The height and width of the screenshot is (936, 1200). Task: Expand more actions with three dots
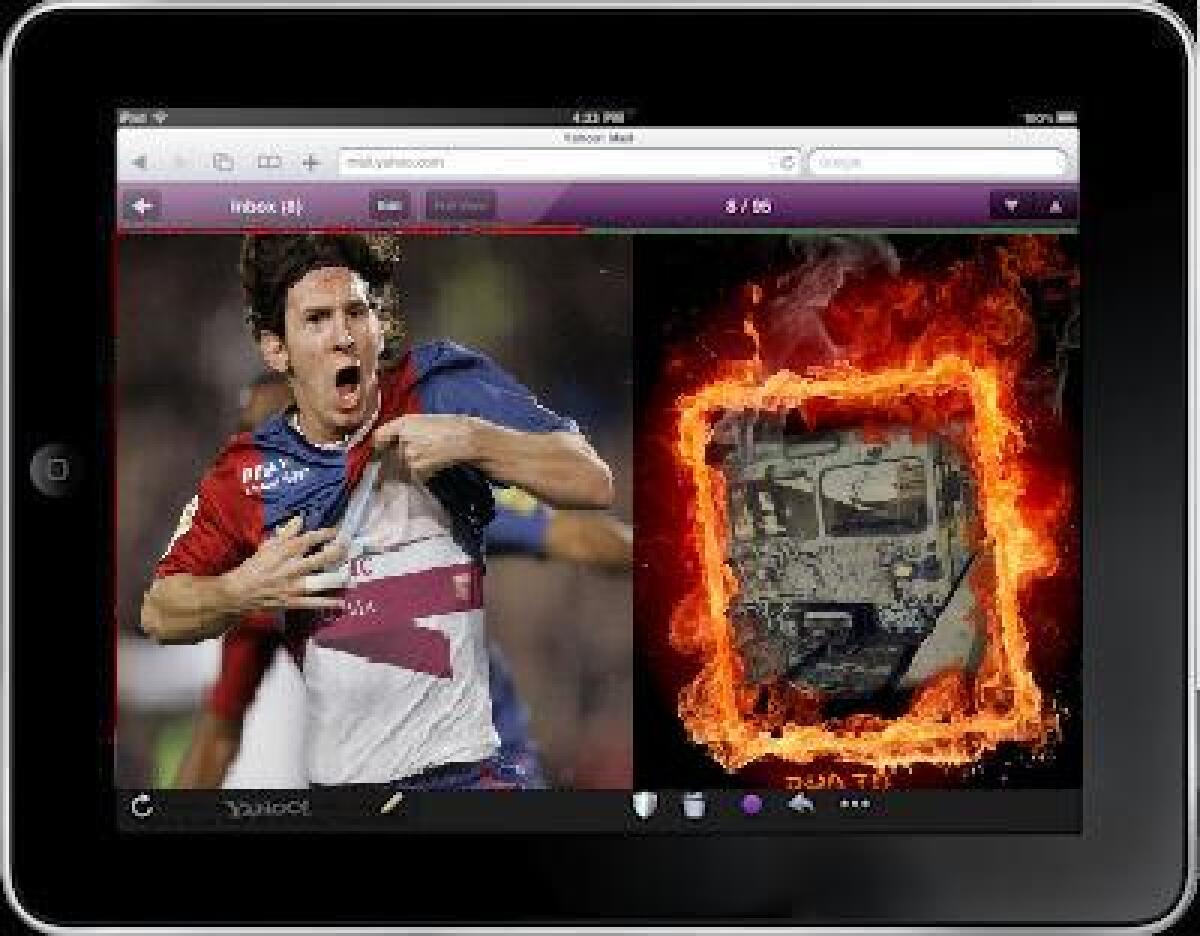pos(854,804)
